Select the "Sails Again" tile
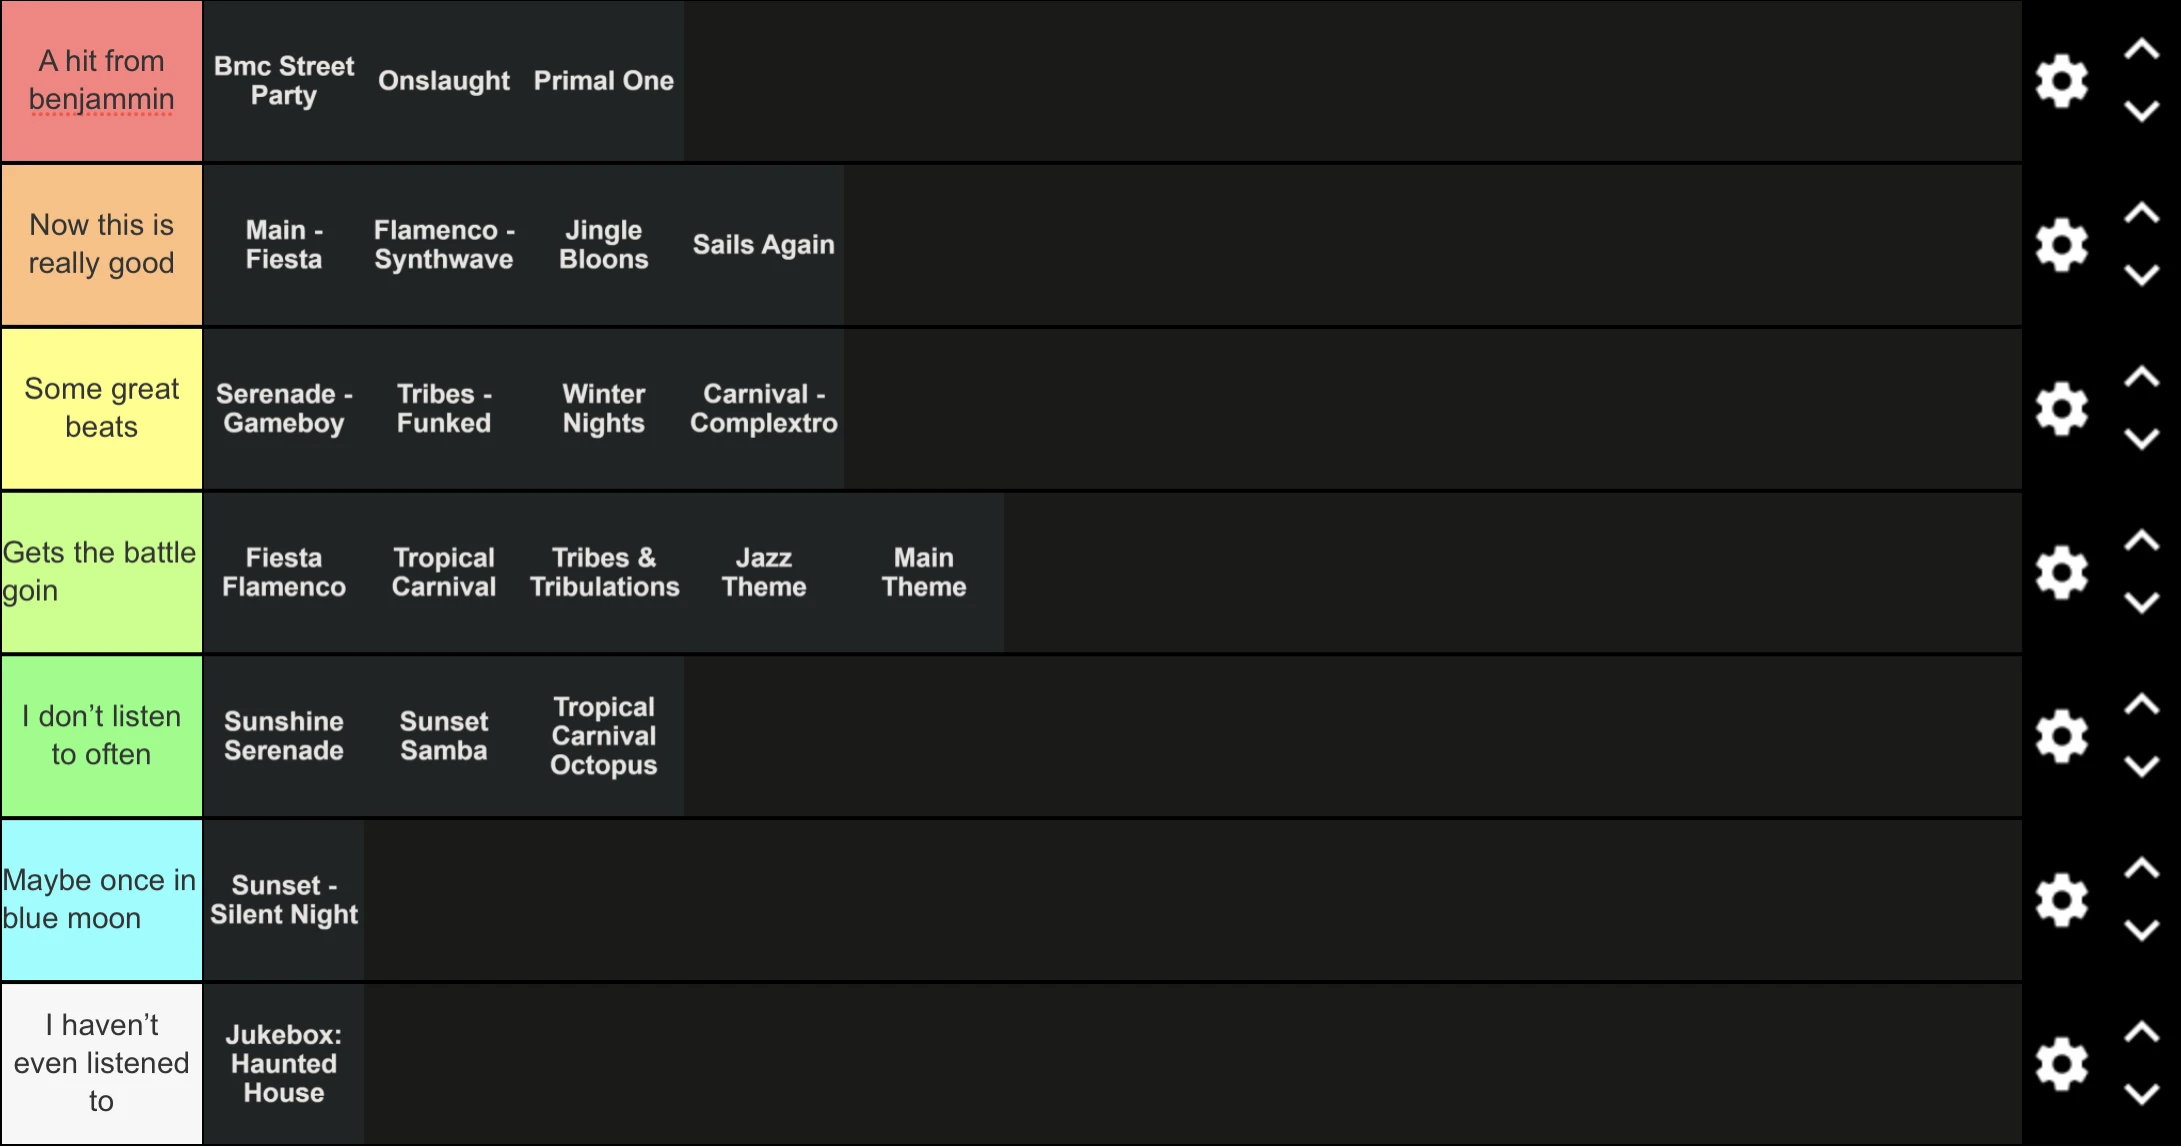The height and width of the screenshot is (1146, 2181). click(x=763, y=245)
